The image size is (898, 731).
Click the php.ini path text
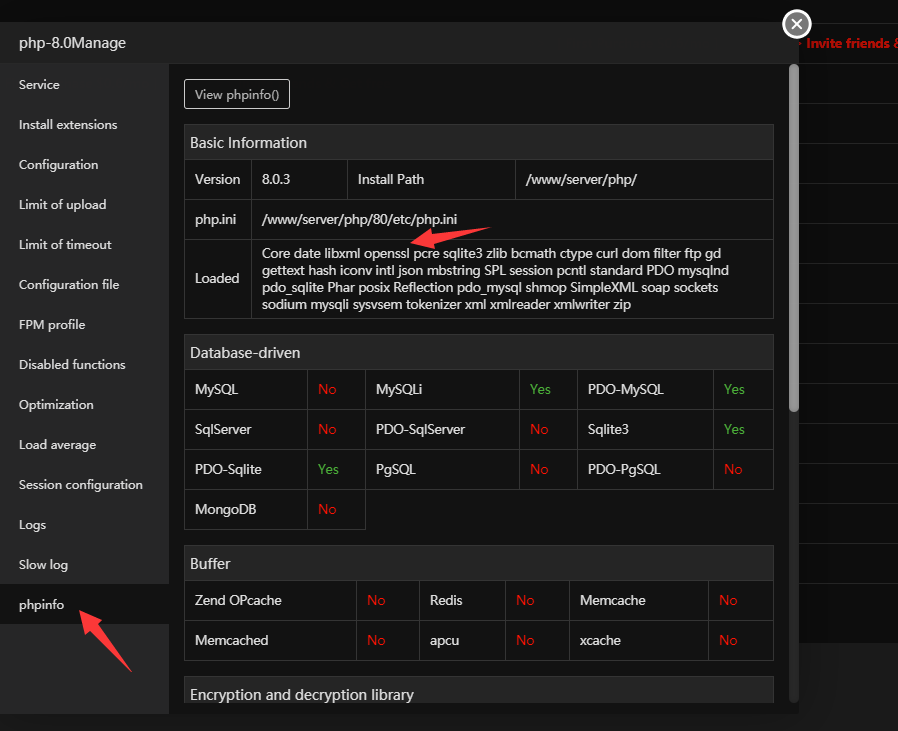[360, 219]
